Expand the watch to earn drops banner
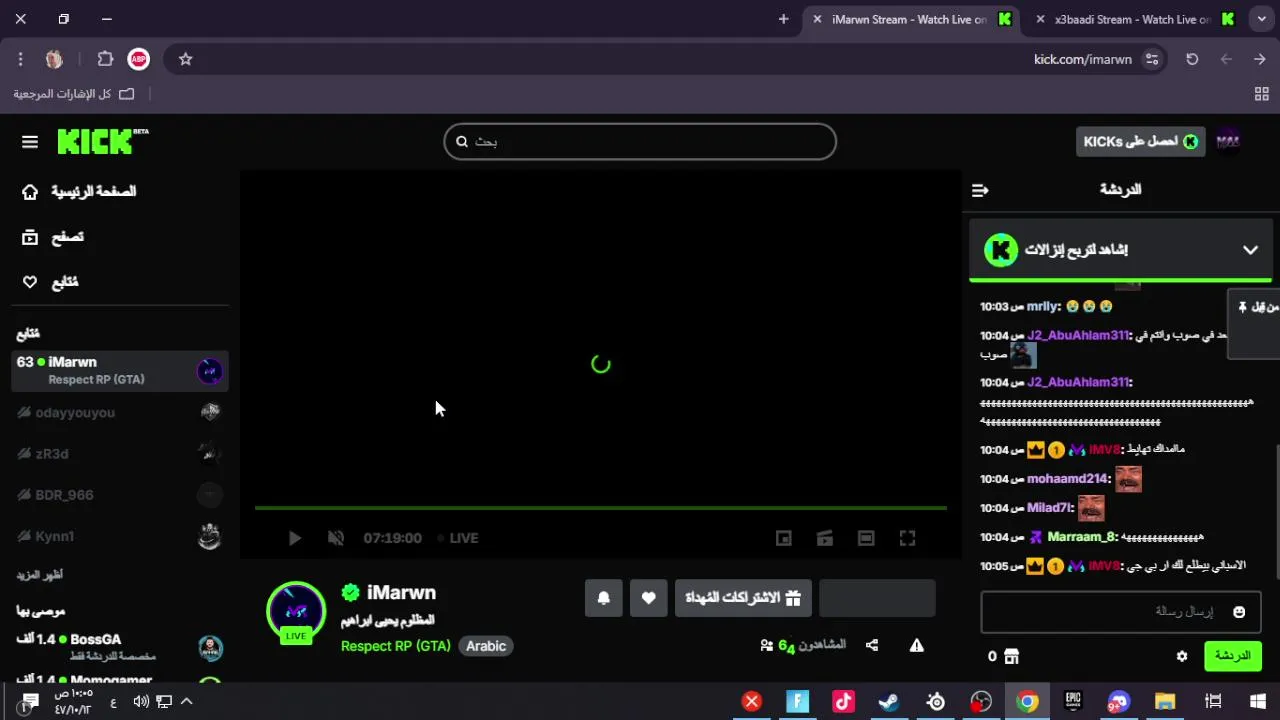Screen dimensions: 1280x720 pyautogui.click(x=1250, y=250)
